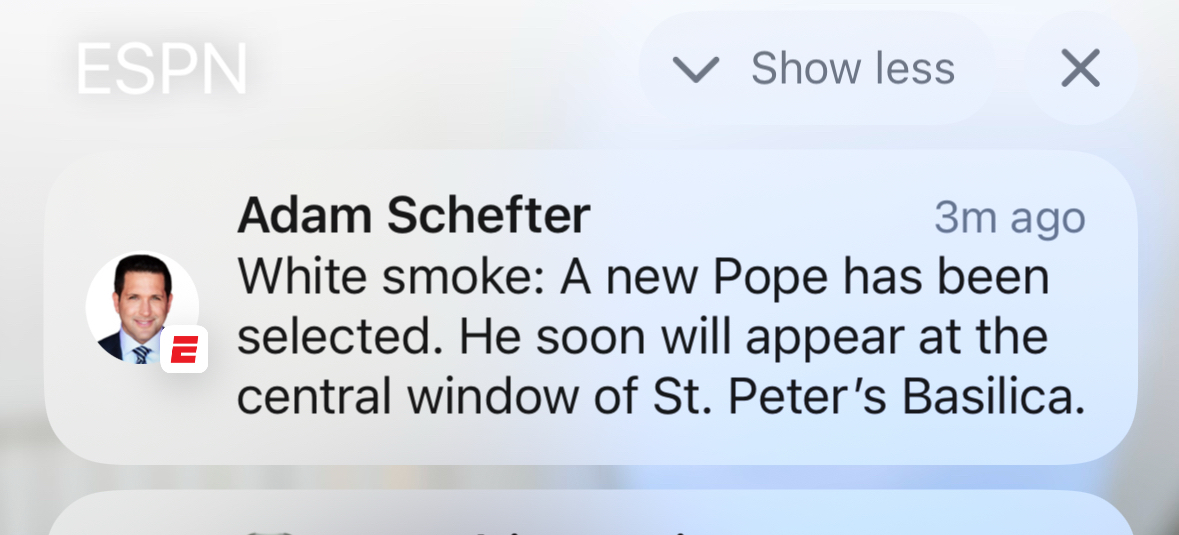This screenshot has width=1179, height=535.
Task: Tap the ESPN app group title
Action: 162,69
